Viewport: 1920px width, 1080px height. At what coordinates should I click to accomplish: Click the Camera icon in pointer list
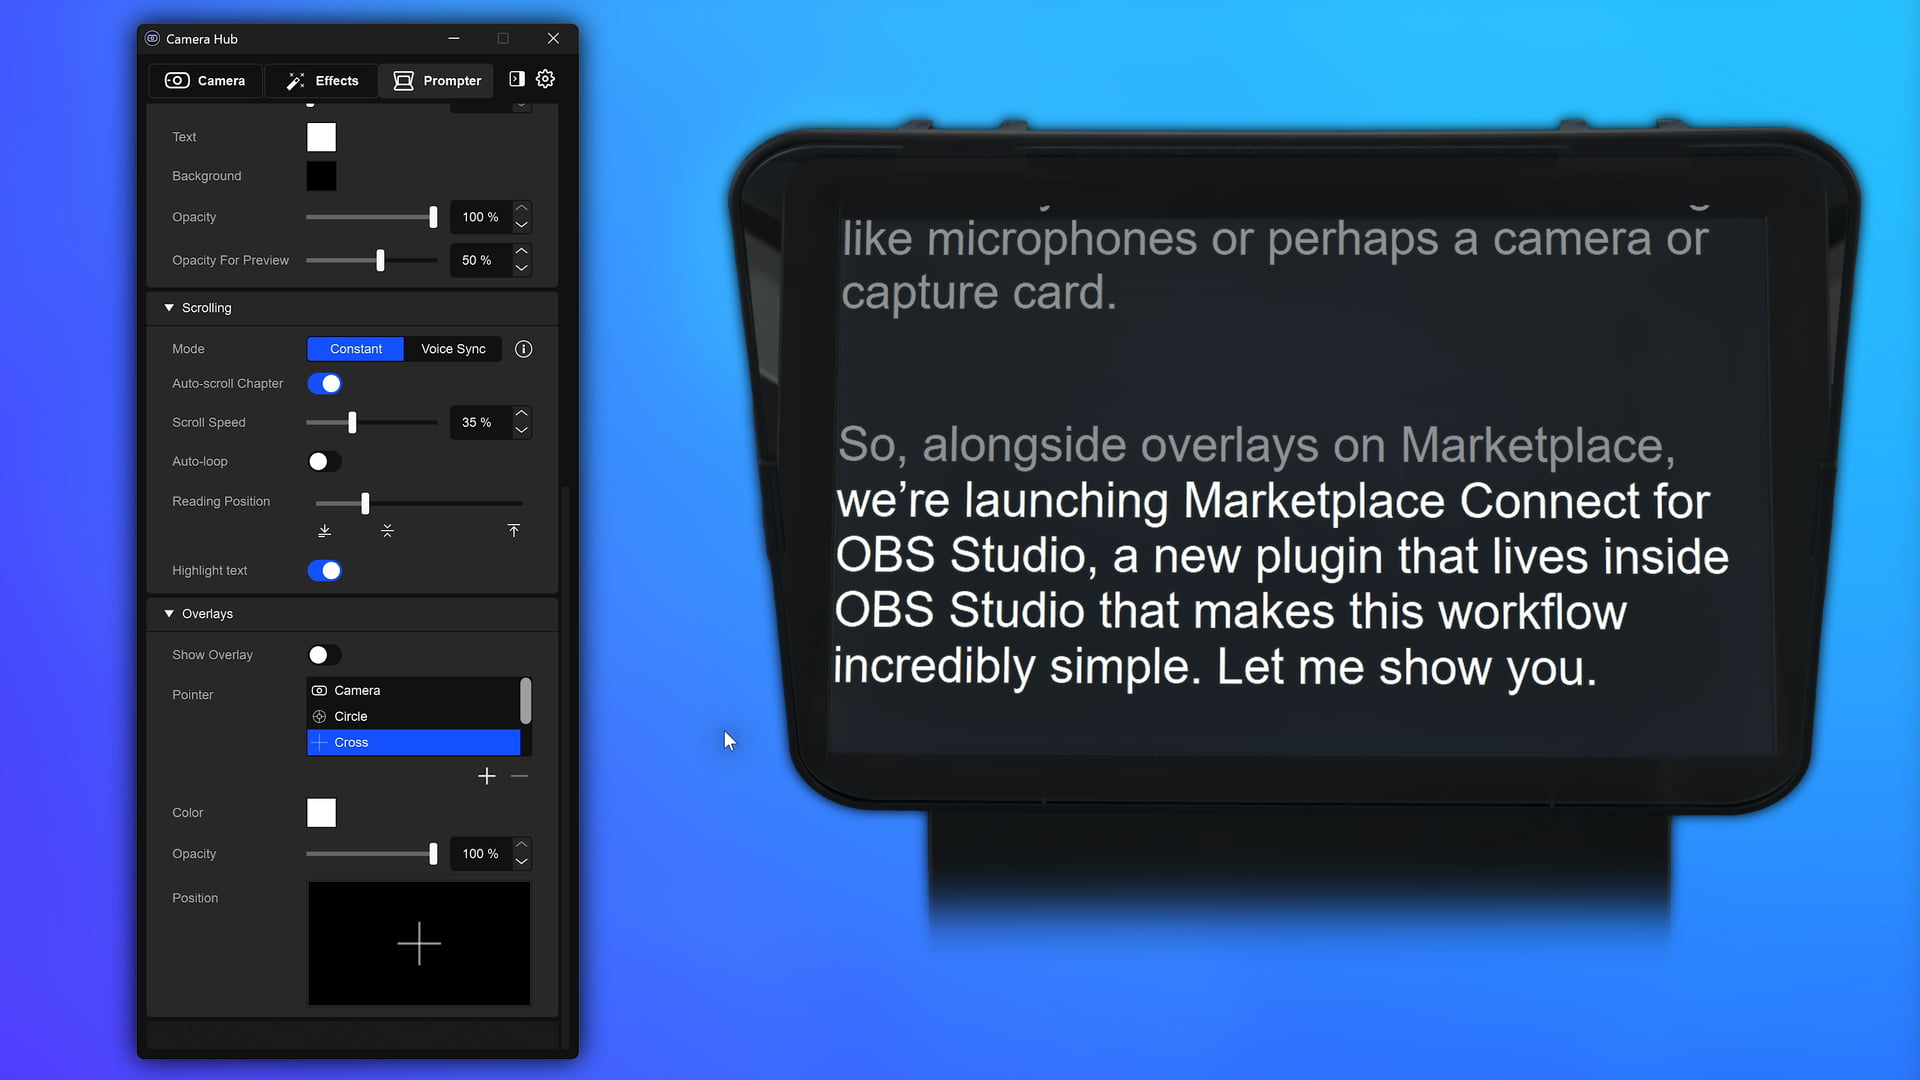point(320,691)
